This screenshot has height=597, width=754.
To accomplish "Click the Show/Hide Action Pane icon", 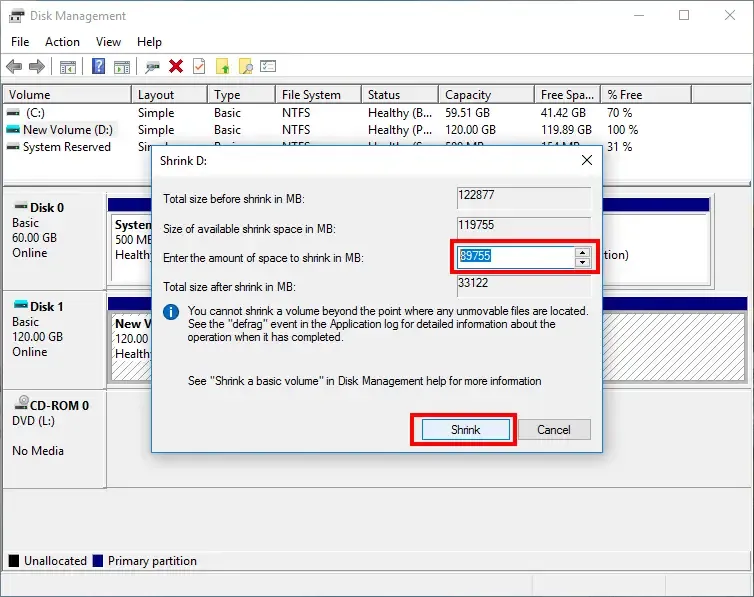I will pyautogui.click(x=122, y=67).
